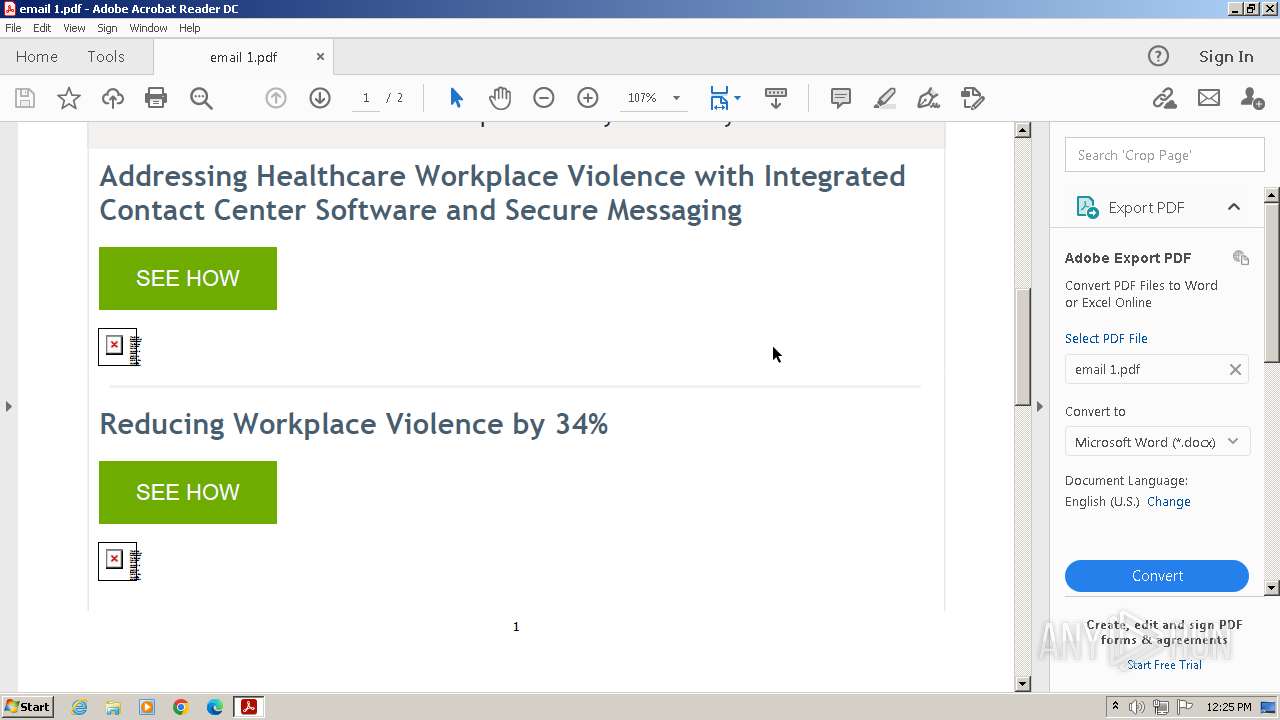1280x720 pixels.
Task: Share a link using the chain icon
Action: (x=1164, y=98)
